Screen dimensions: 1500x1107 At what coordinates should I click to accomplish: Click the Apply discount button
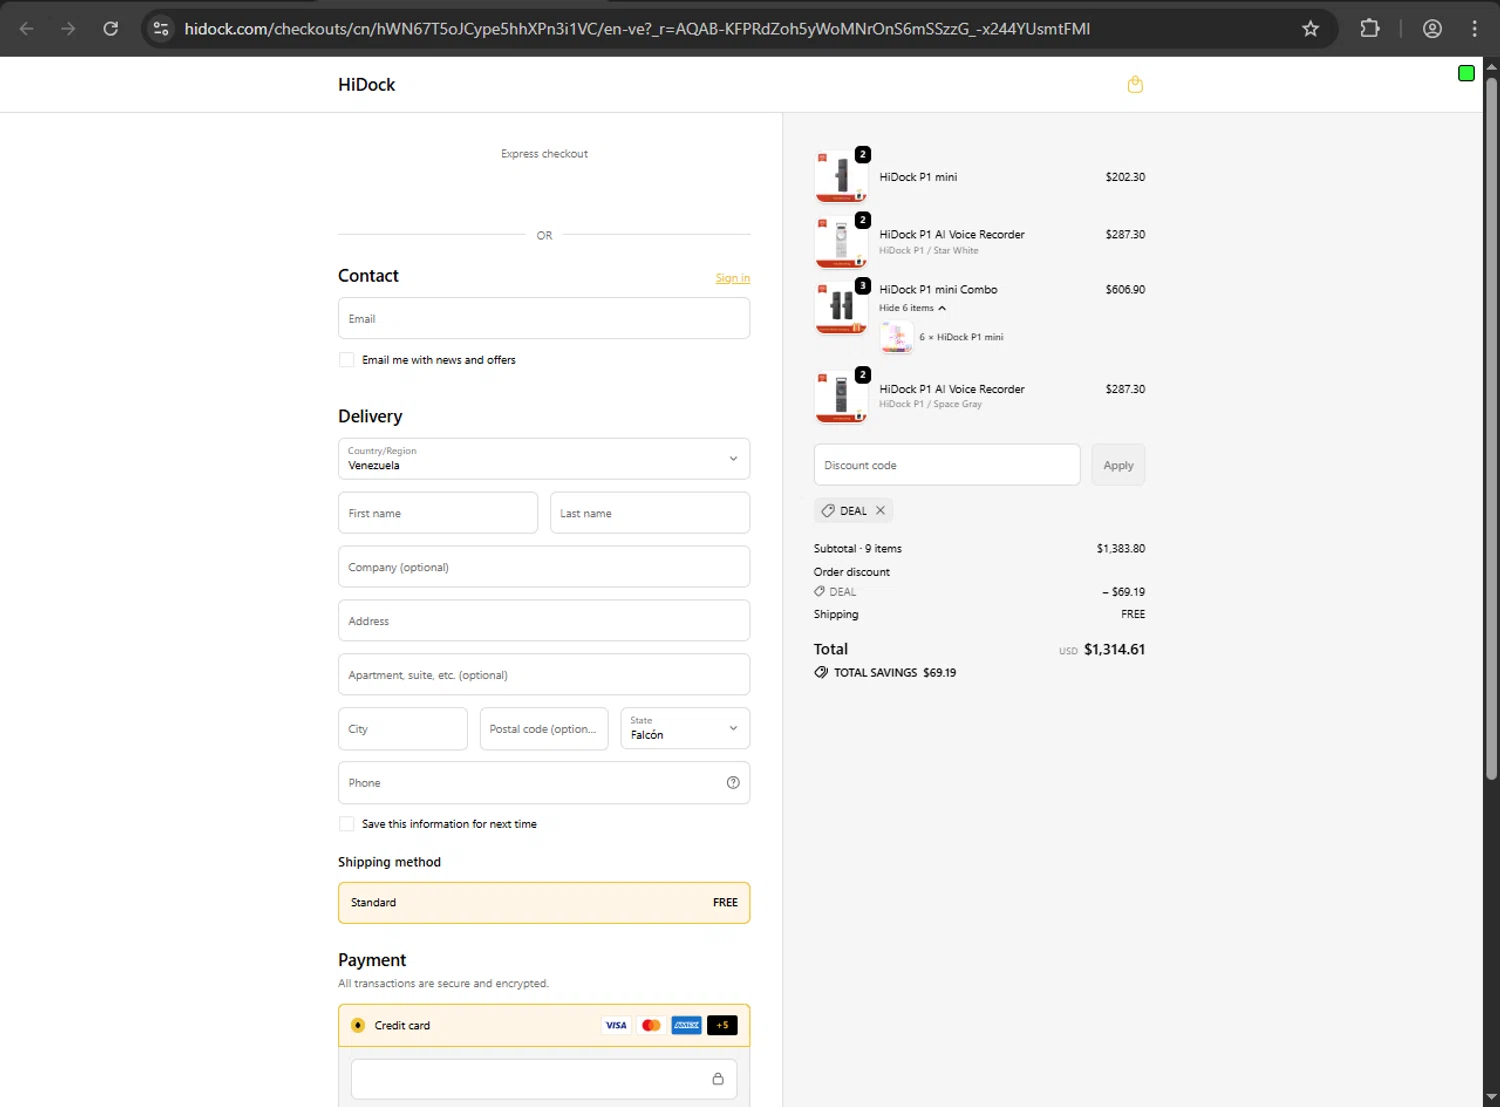tap(1118, 465)
